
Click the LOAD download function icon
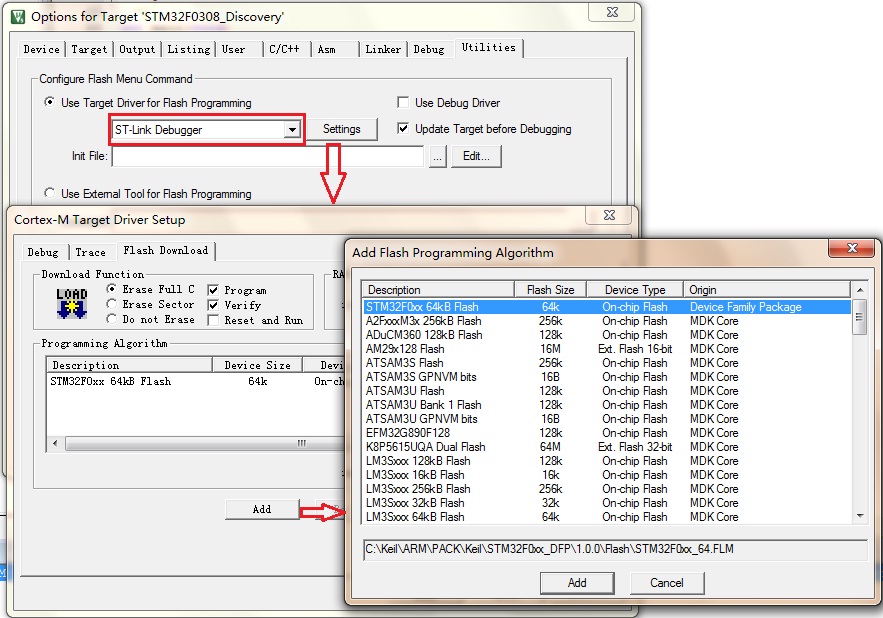click(72, 304)
